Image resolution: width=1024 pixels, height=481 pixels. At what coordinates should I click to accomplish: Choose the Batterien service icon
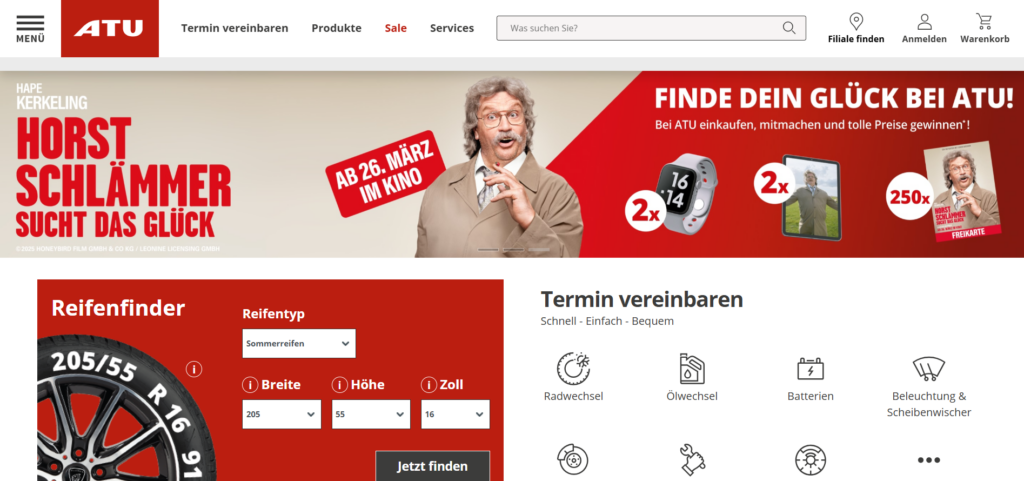coord(810,368)
